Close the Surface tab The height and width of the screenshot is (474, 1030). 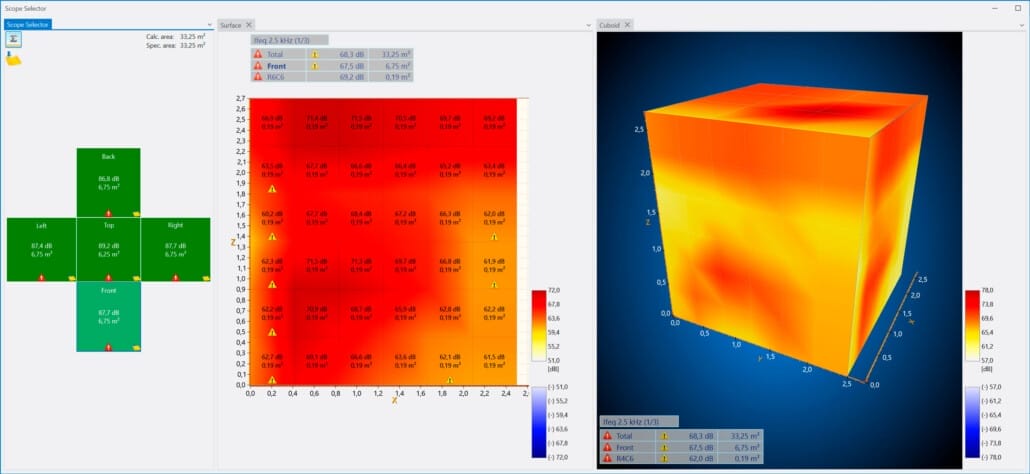point(249,24)
